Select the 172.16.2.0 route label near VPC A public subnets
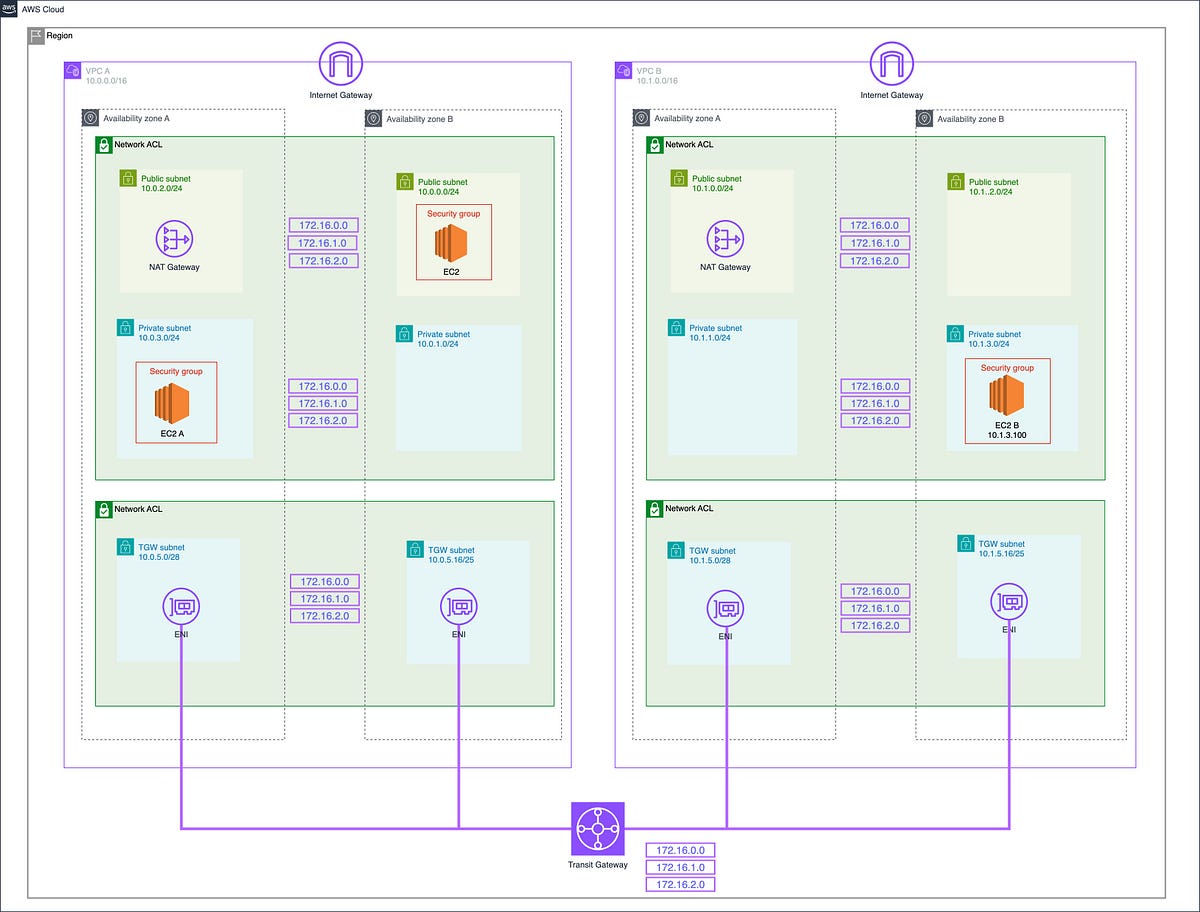This screenshot has width=1200, height=912. click(322, 260)
